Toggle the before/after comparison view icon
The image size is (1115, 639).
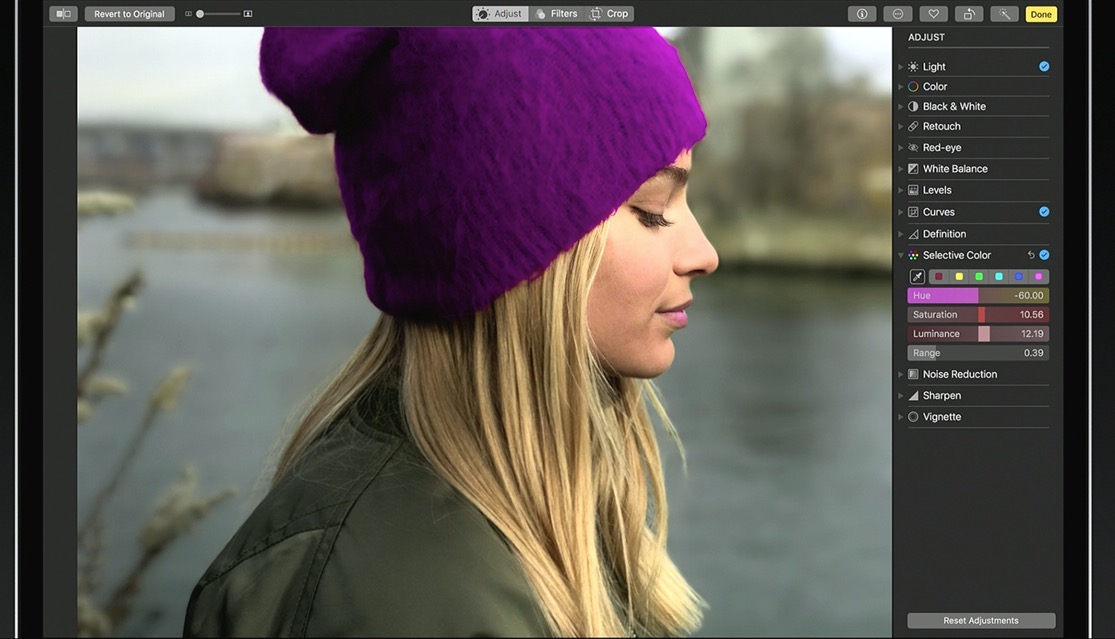pyautogui.click(x=63, y=14)
